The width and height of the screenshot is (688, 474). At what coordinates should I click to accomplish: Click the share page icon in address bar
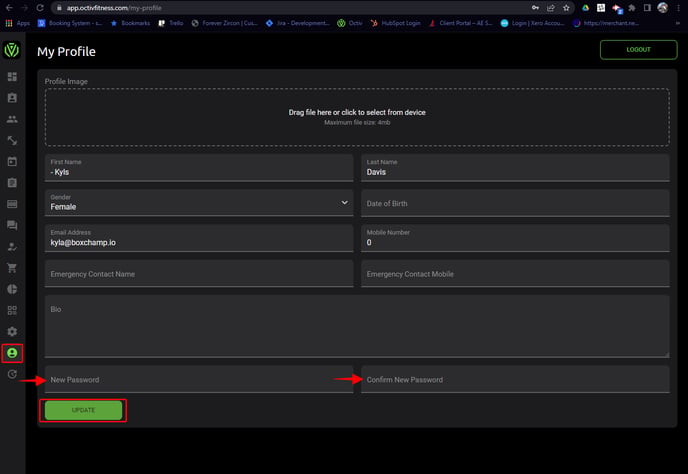(551, 7)
